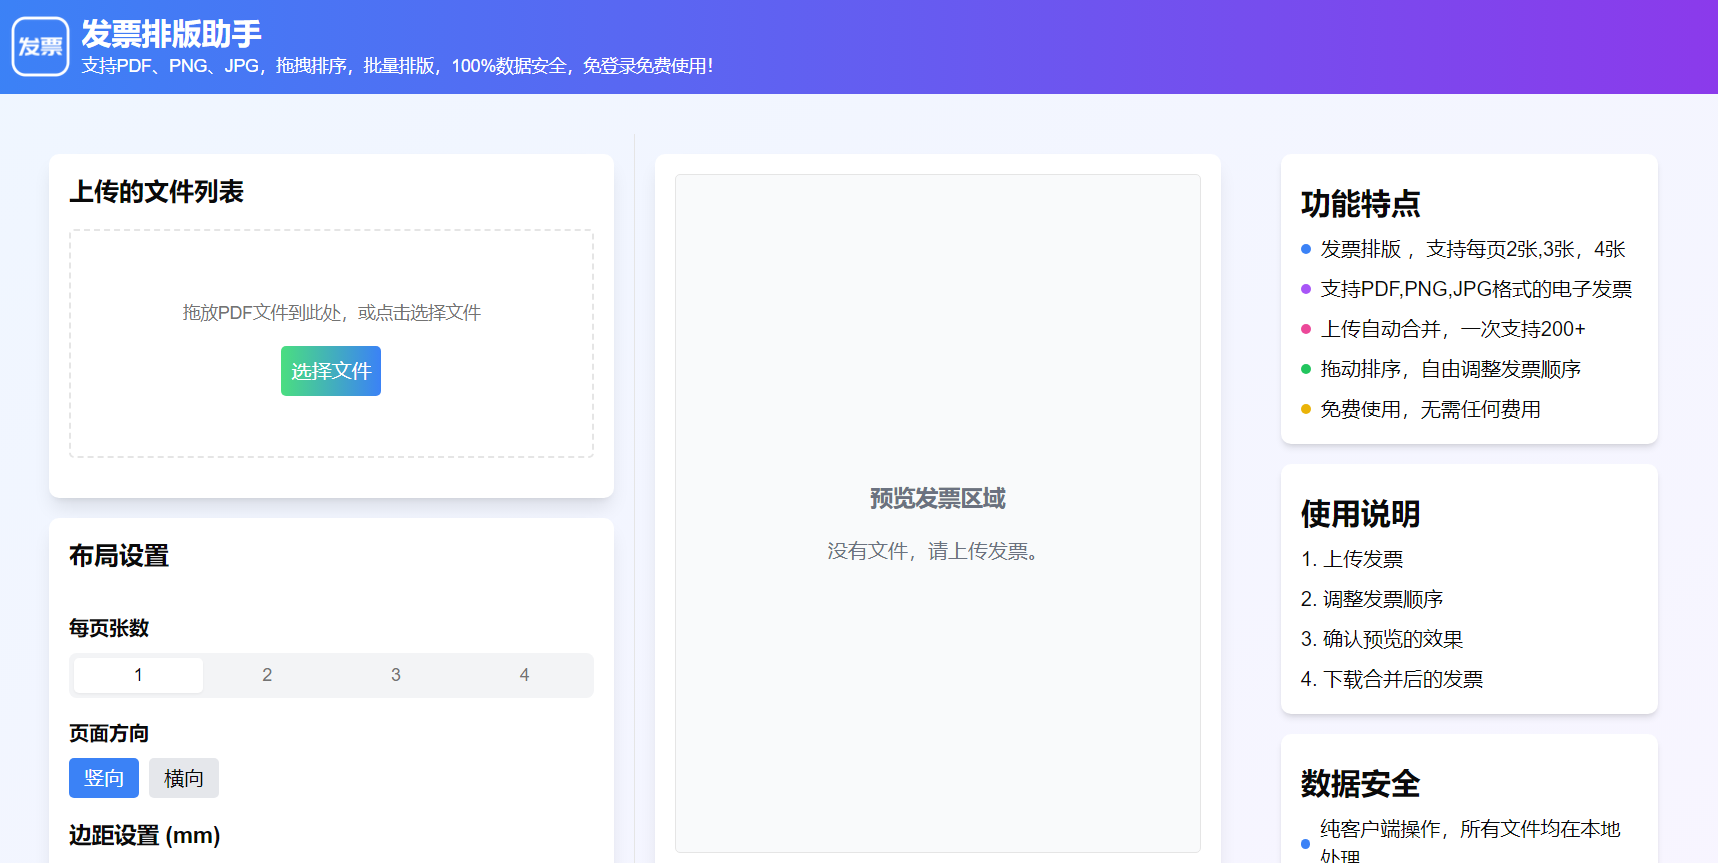Screen dimensions: 1718x863
Task: Select 2 invoices per page
Action: click(x=267, y=675)
